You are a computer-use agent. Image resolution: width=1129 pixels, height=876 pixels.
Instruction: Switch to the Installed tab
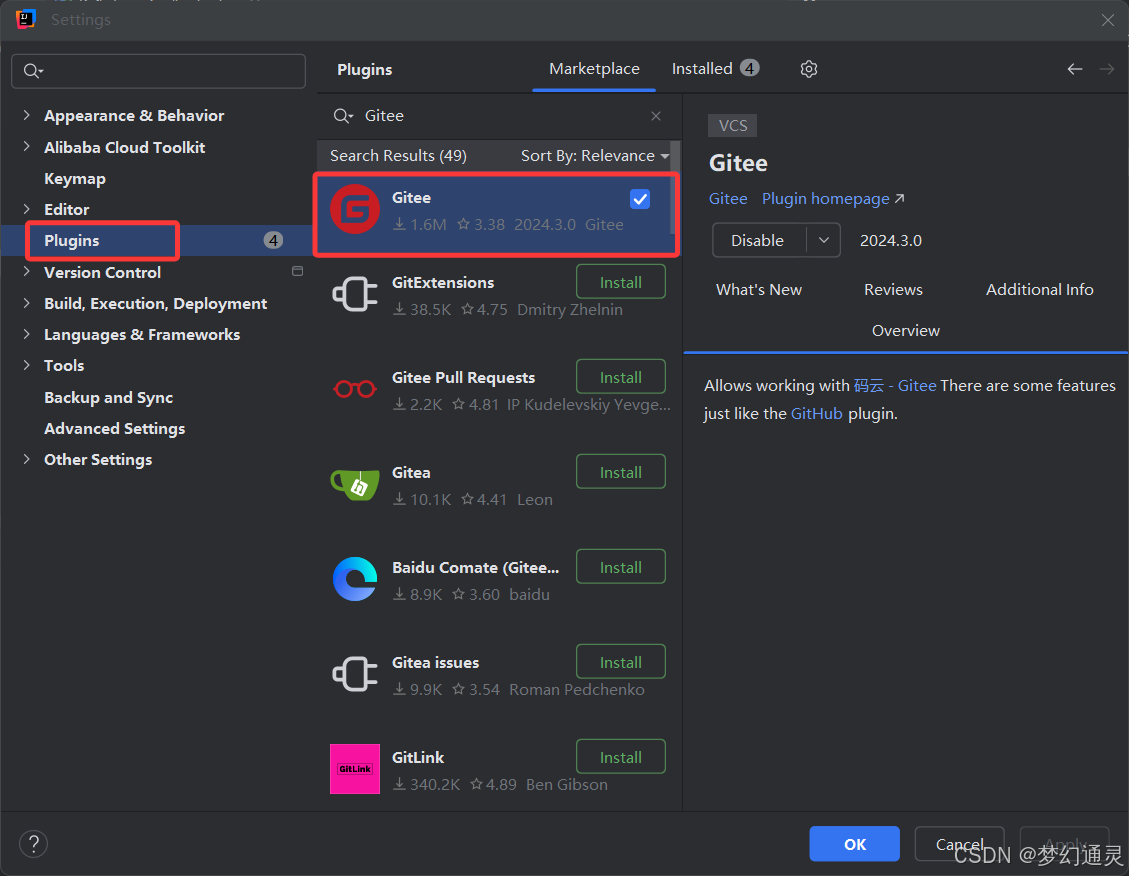pos(714,69)
